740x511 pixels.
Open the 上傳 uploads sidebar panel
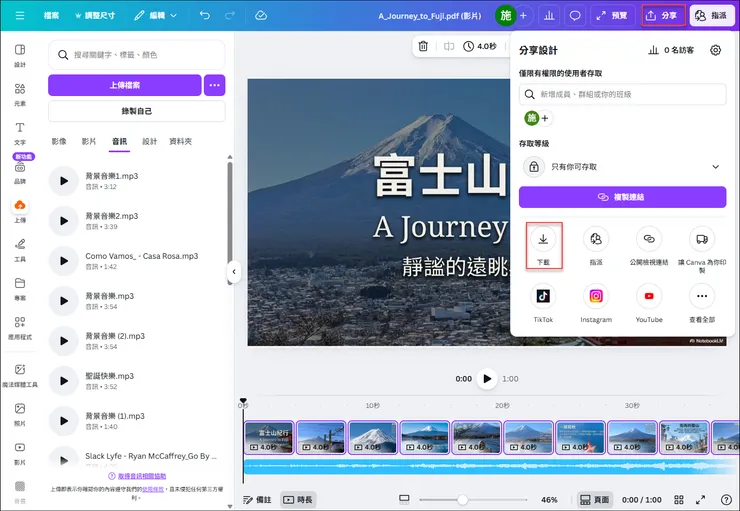[20, 211]
